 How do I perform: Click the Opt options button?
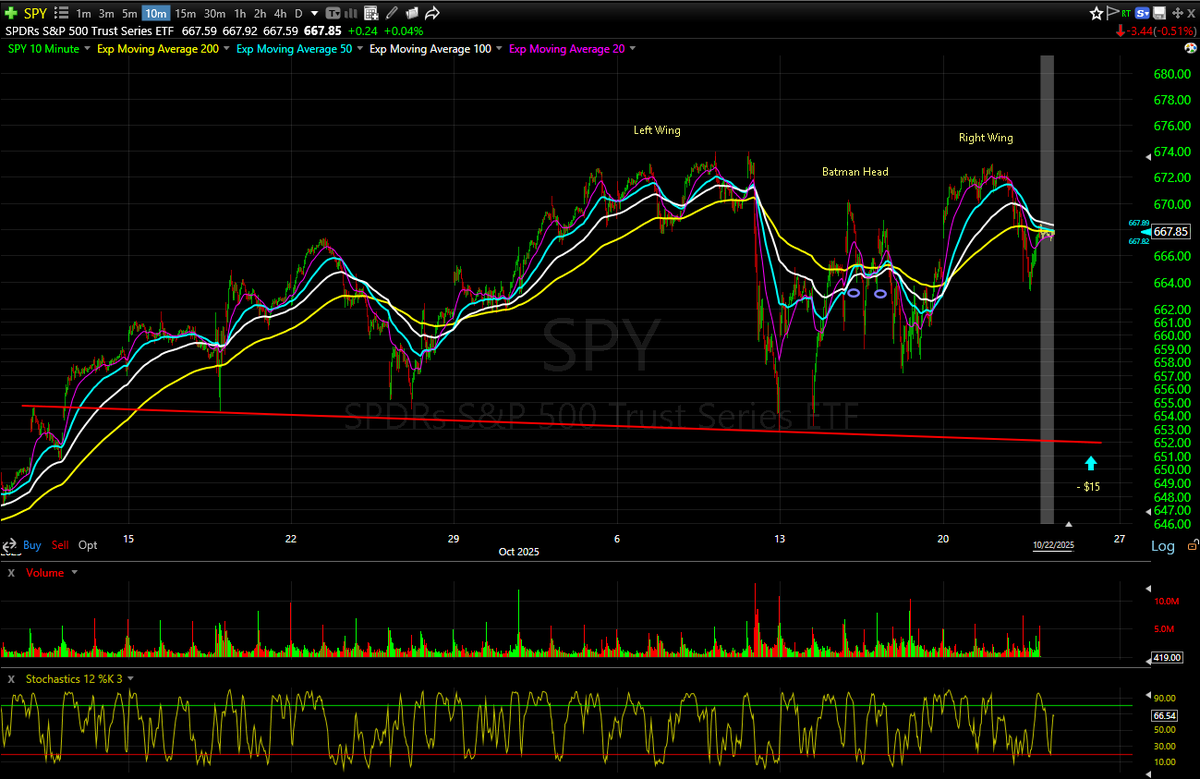tap(87, 545)
